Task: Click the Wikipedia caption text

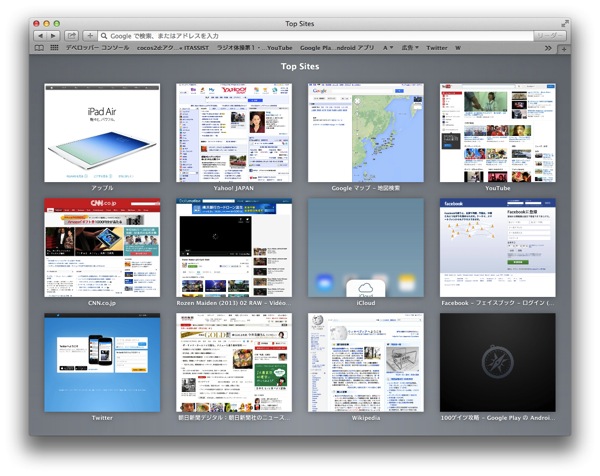Action: [366, 417]
